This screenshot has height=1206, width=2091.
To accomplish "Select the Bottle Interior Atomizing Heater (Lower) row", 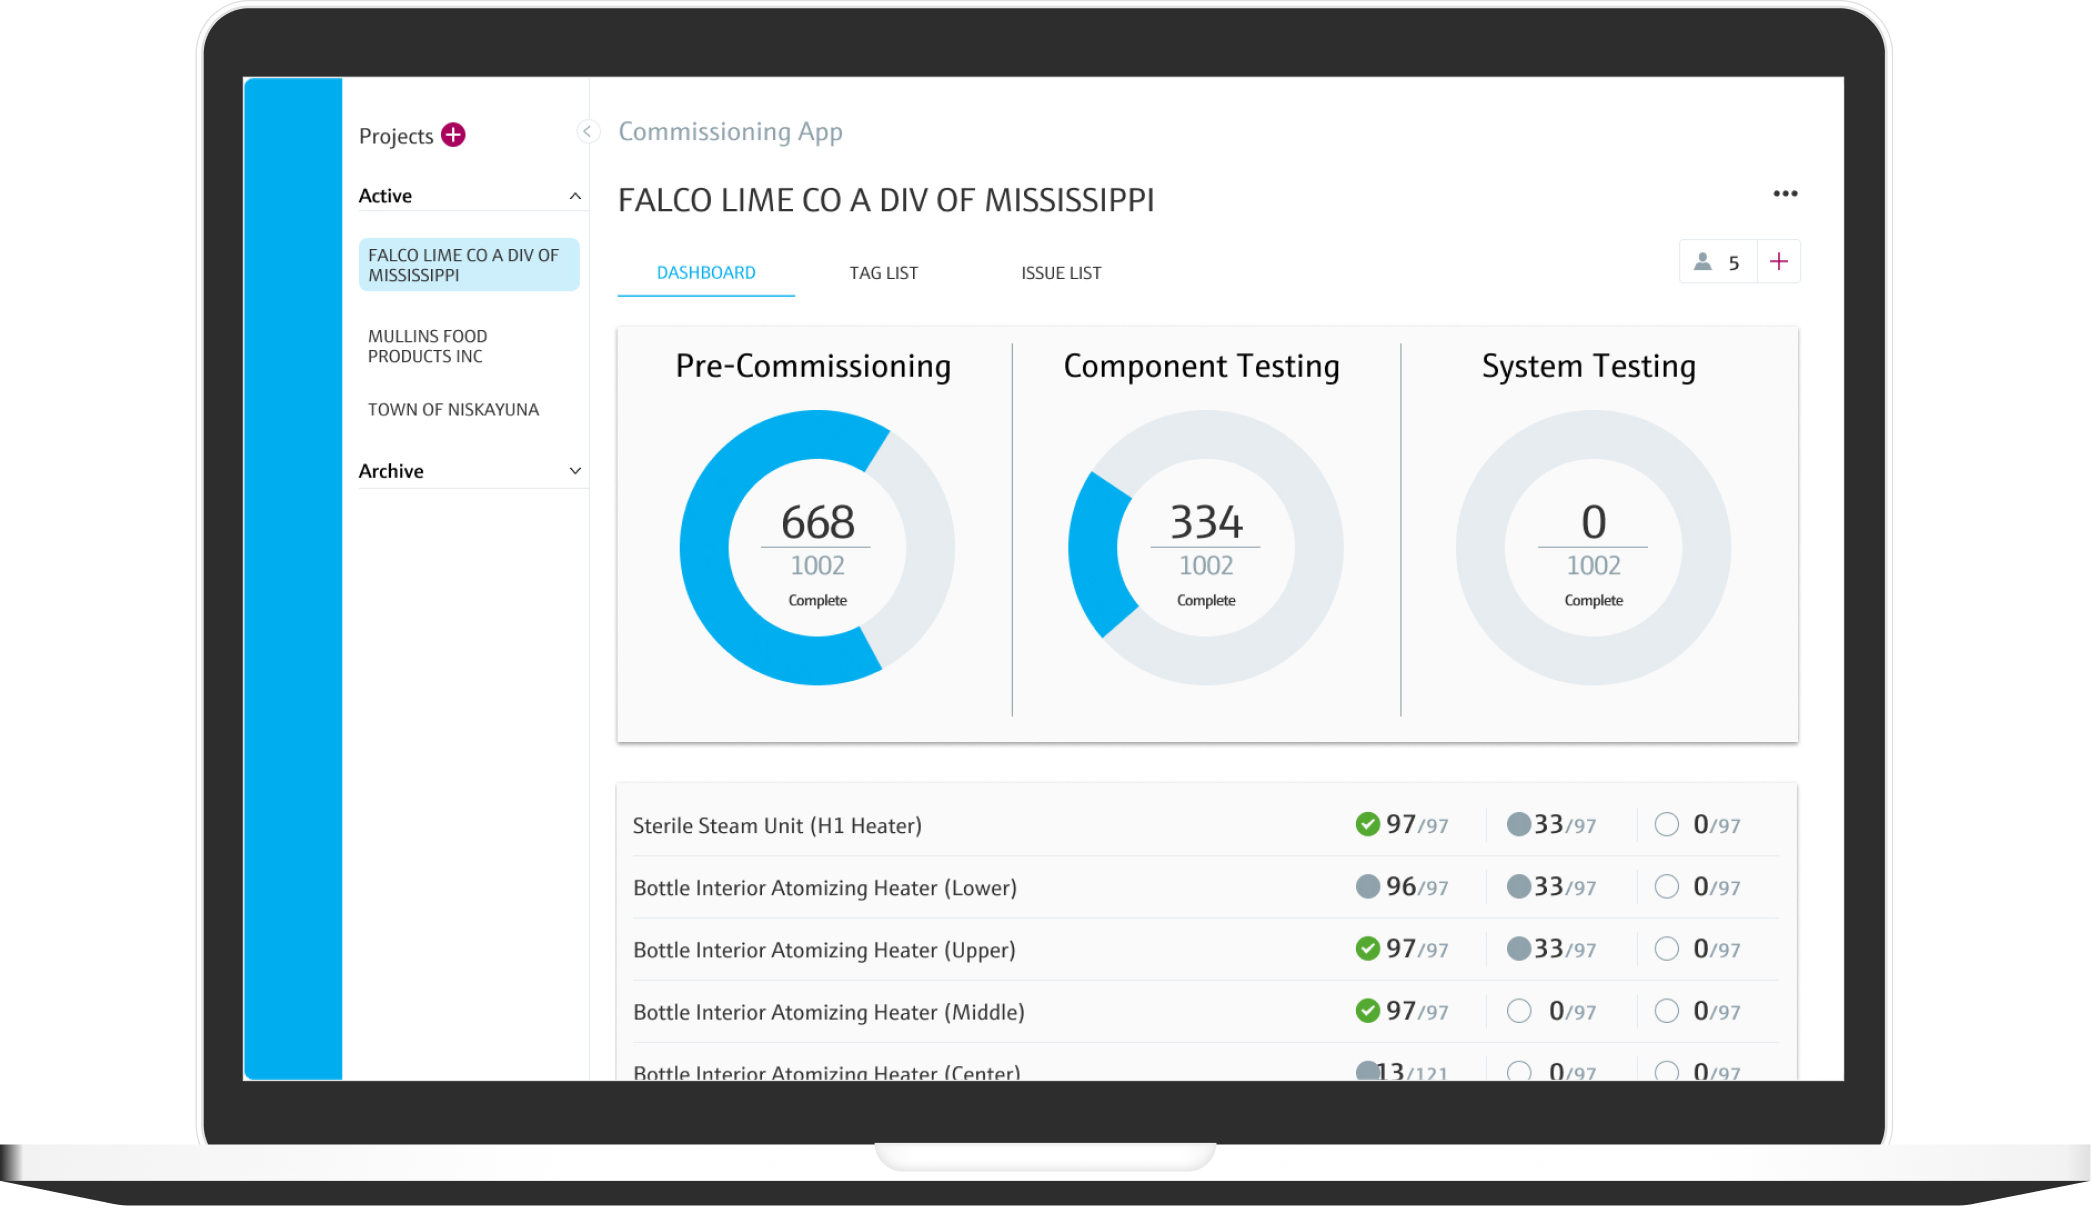I will (824, 888).
